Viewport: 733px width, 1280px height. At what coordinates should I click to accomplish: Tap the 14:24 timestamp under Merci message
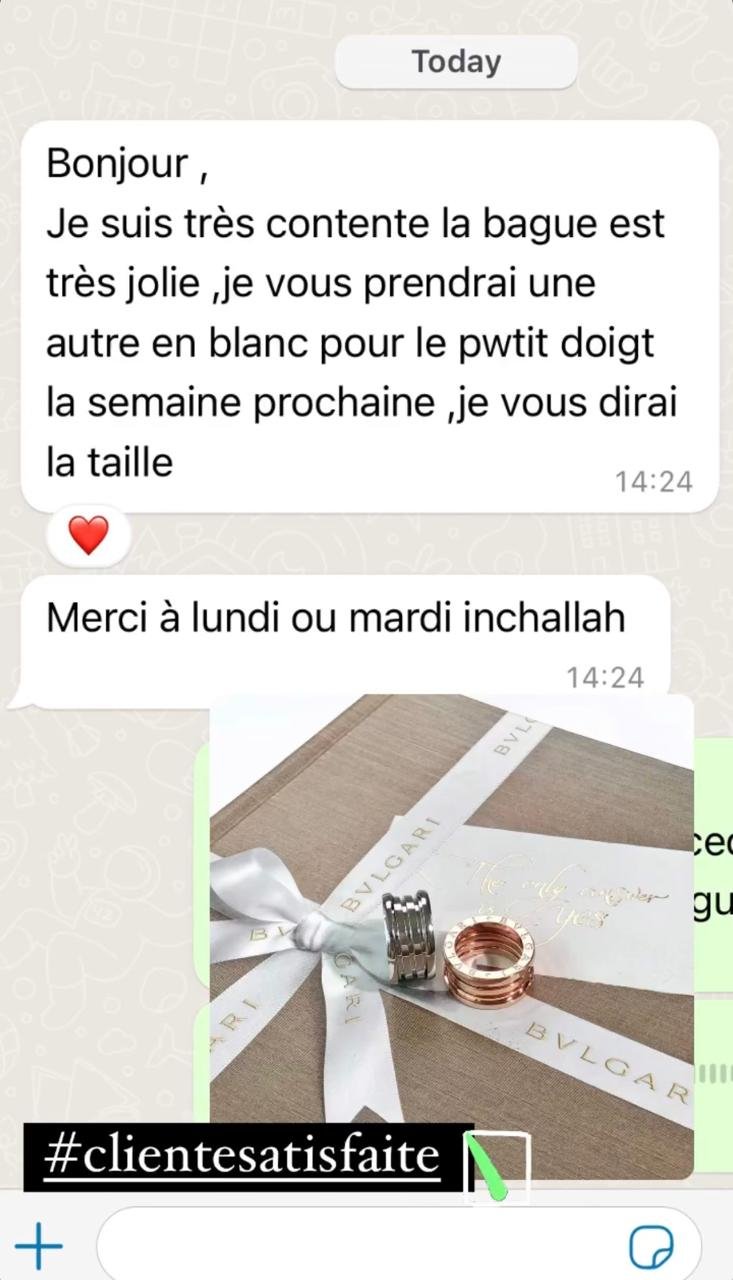(x=605, y=678)
